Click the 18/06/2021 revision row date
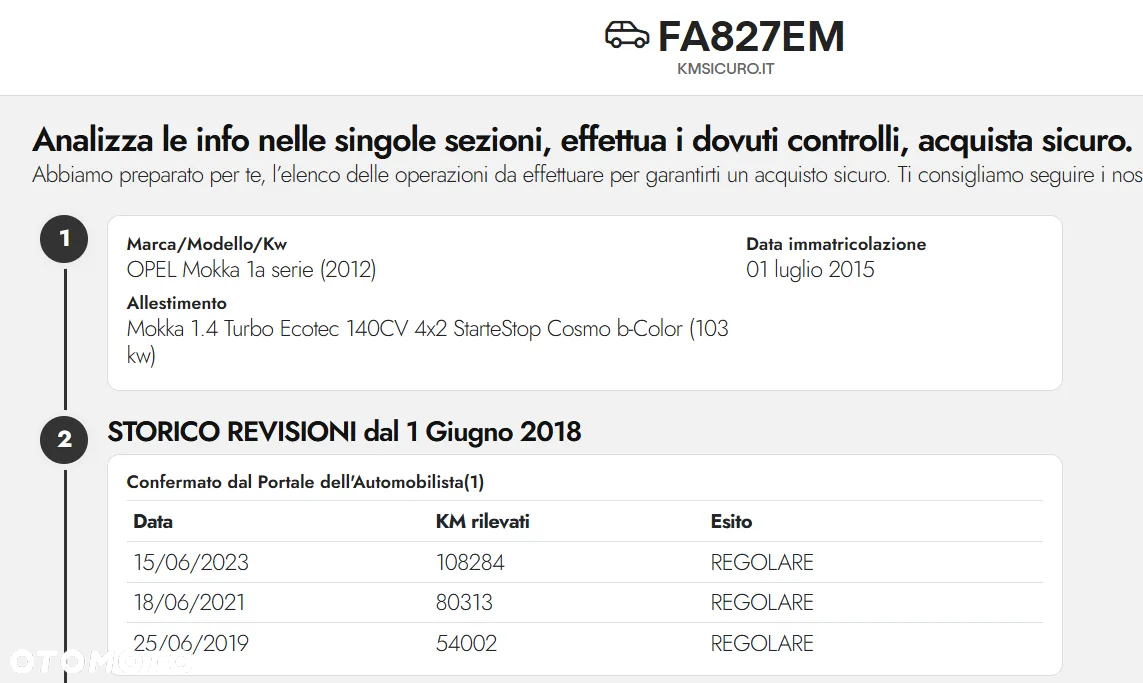1143x683 pixels. coord(189,602)
